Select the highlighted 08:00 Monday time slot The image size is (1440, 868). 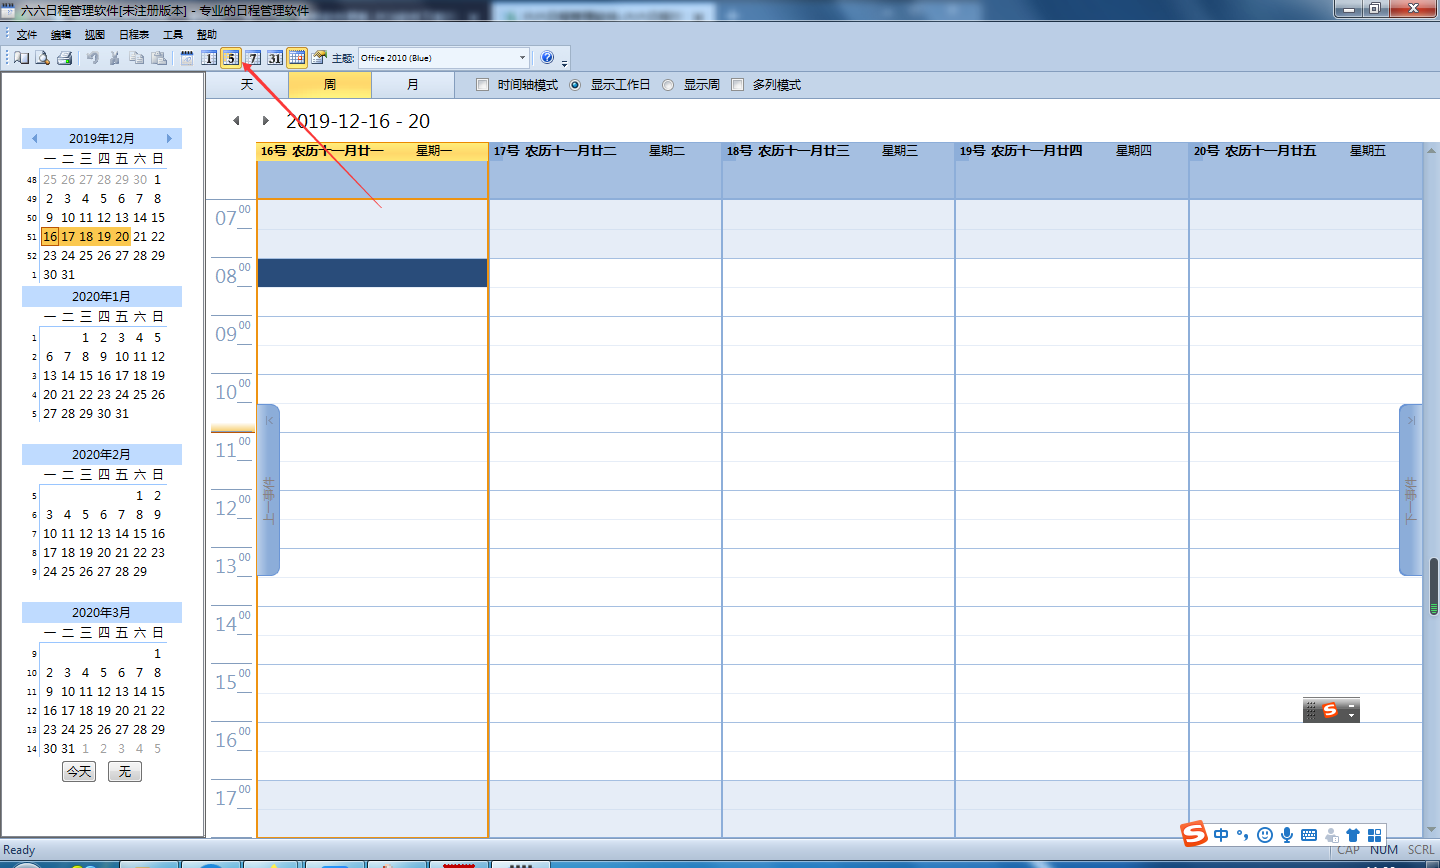pos(372,273)
